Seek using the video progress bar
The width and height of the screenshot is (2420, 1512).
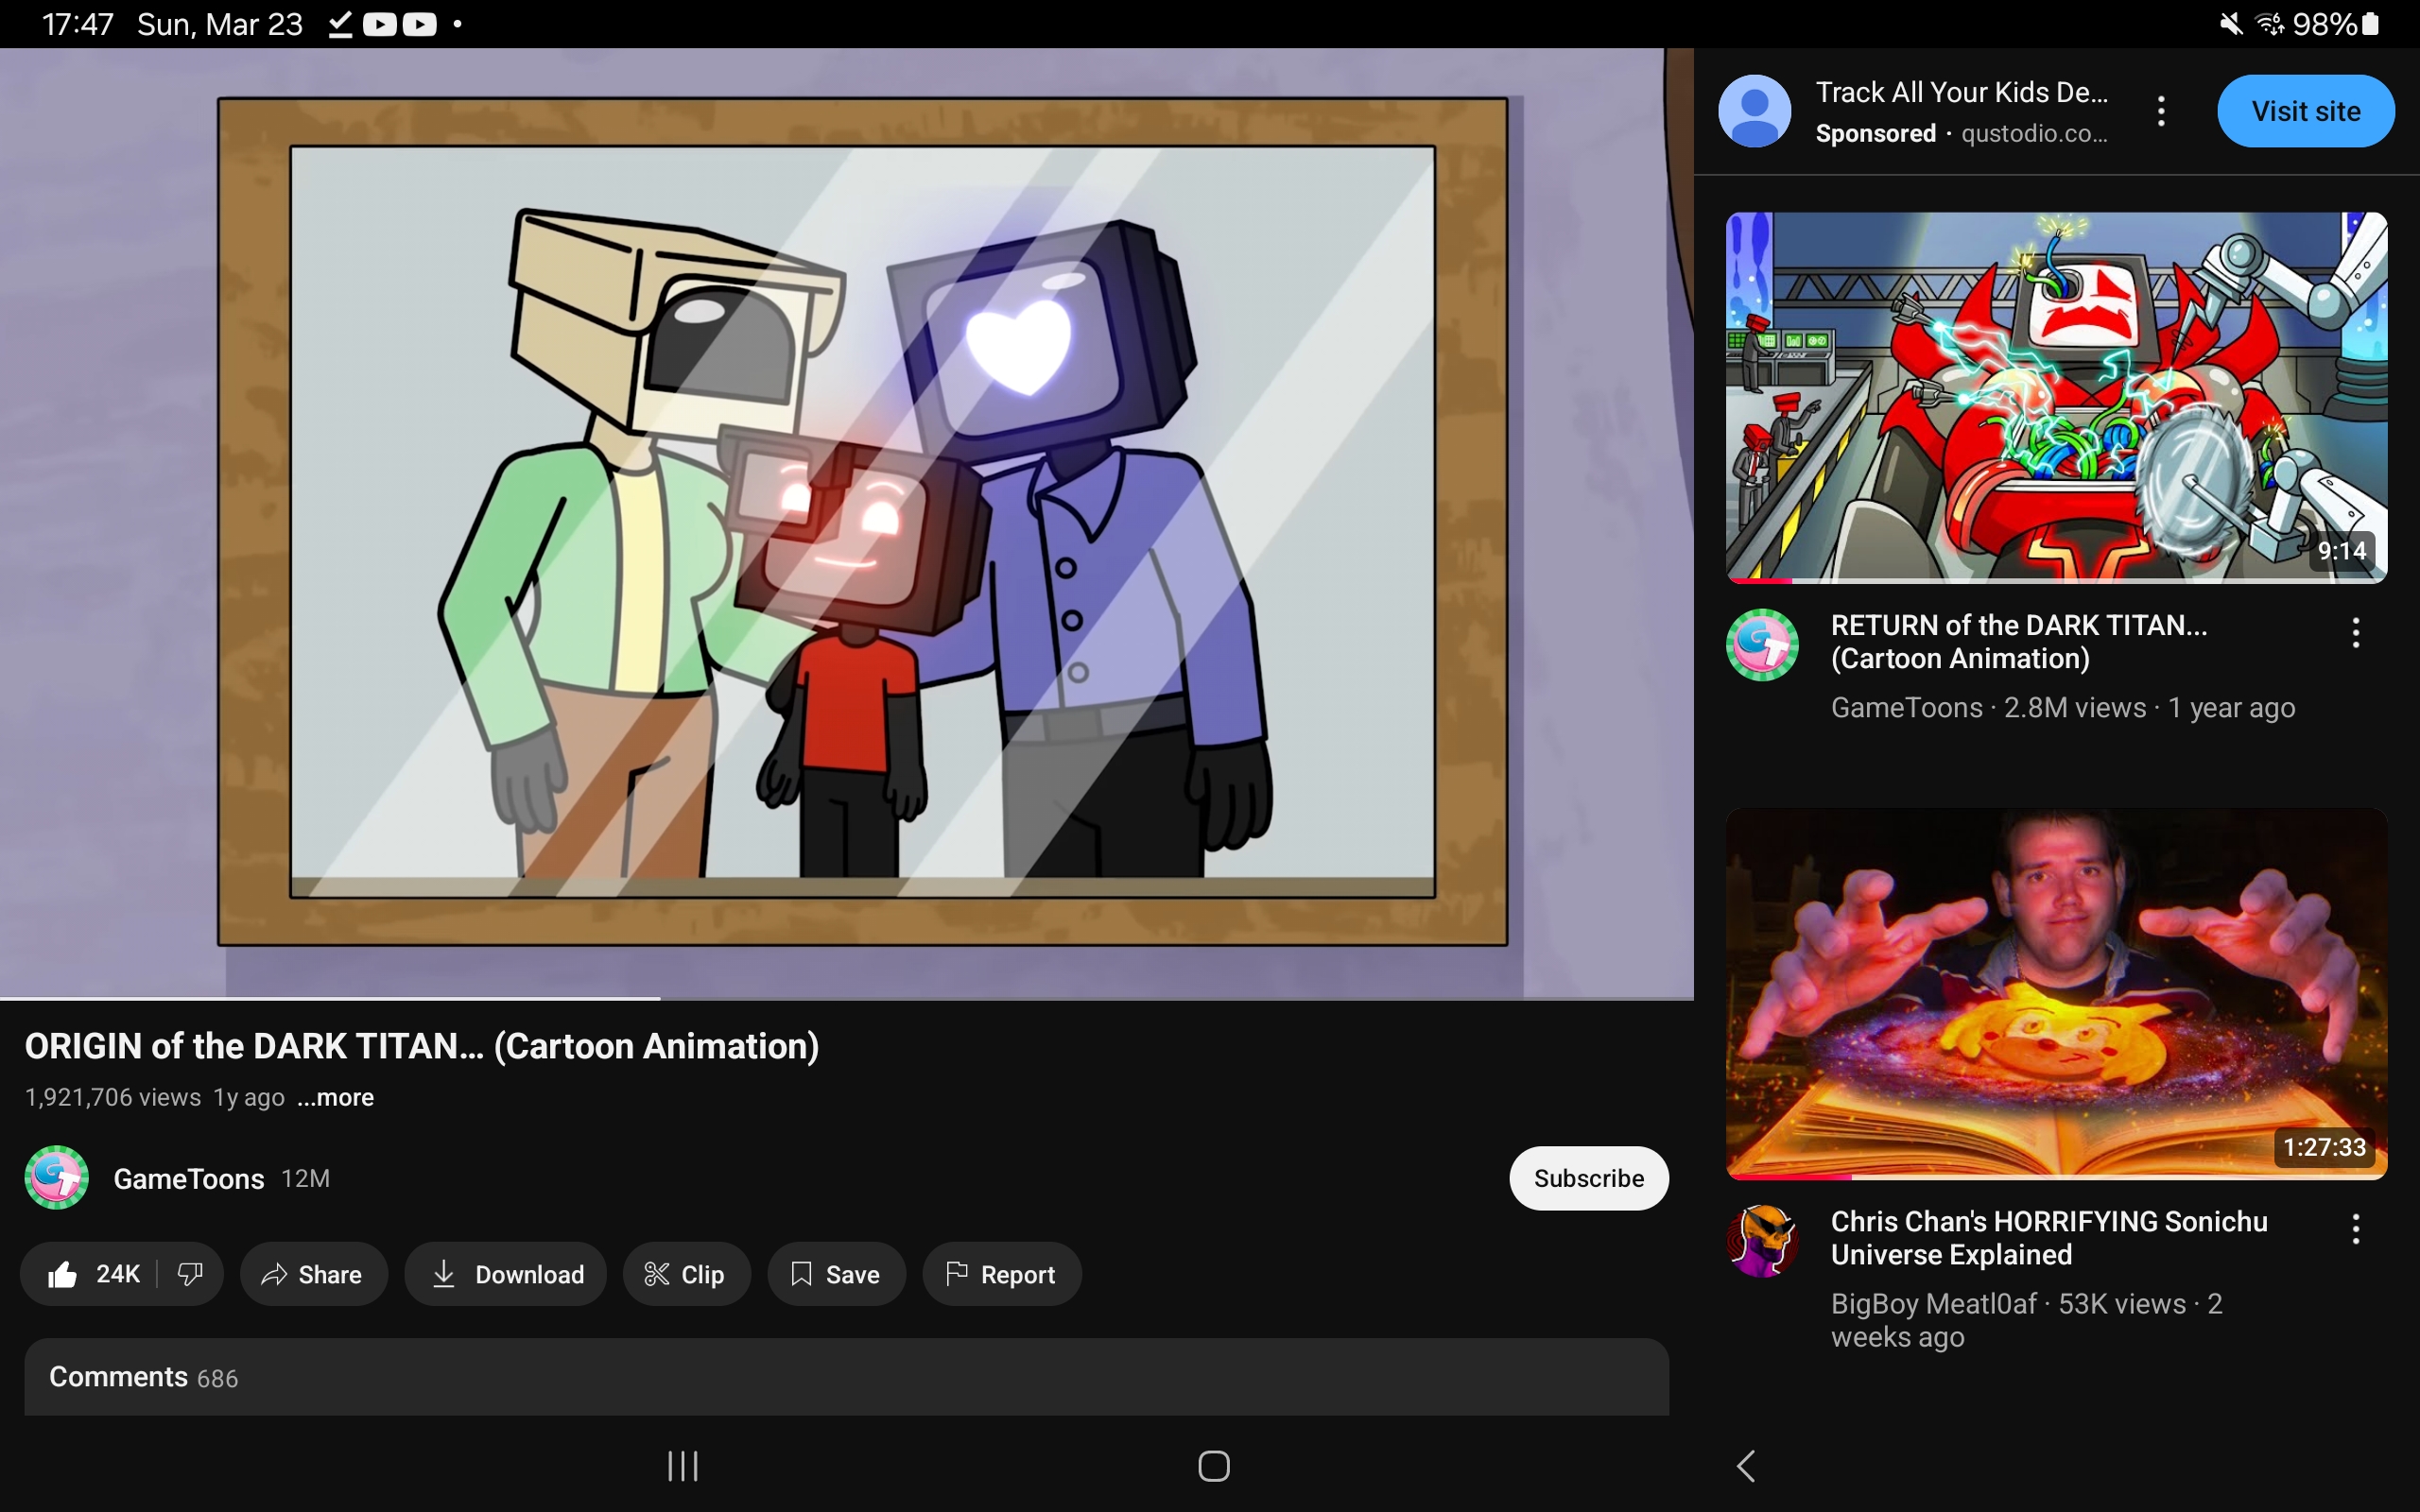847,998
